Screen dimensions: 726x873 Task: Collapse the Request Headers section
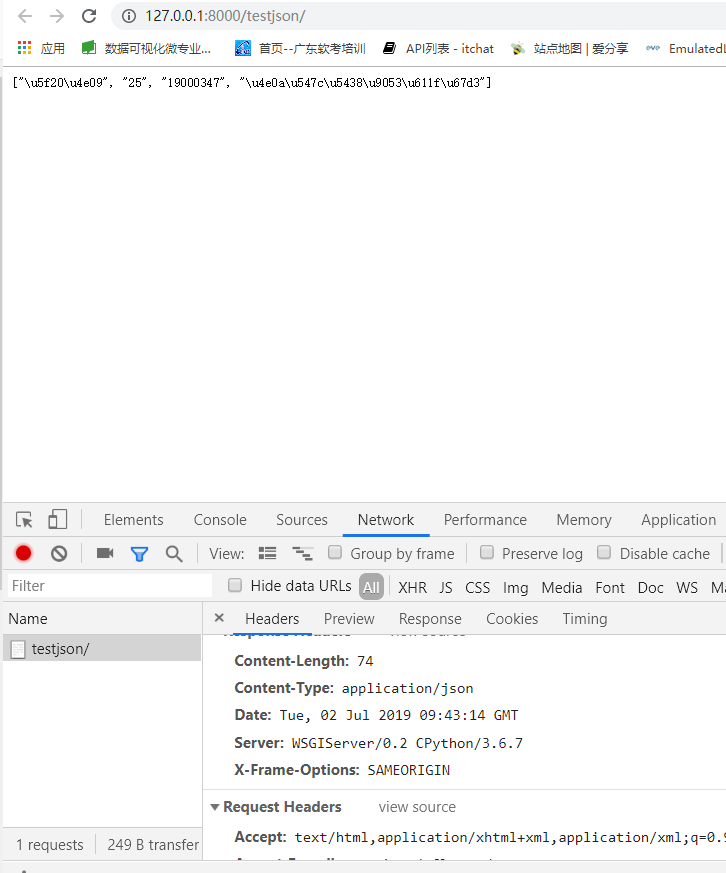214,807
